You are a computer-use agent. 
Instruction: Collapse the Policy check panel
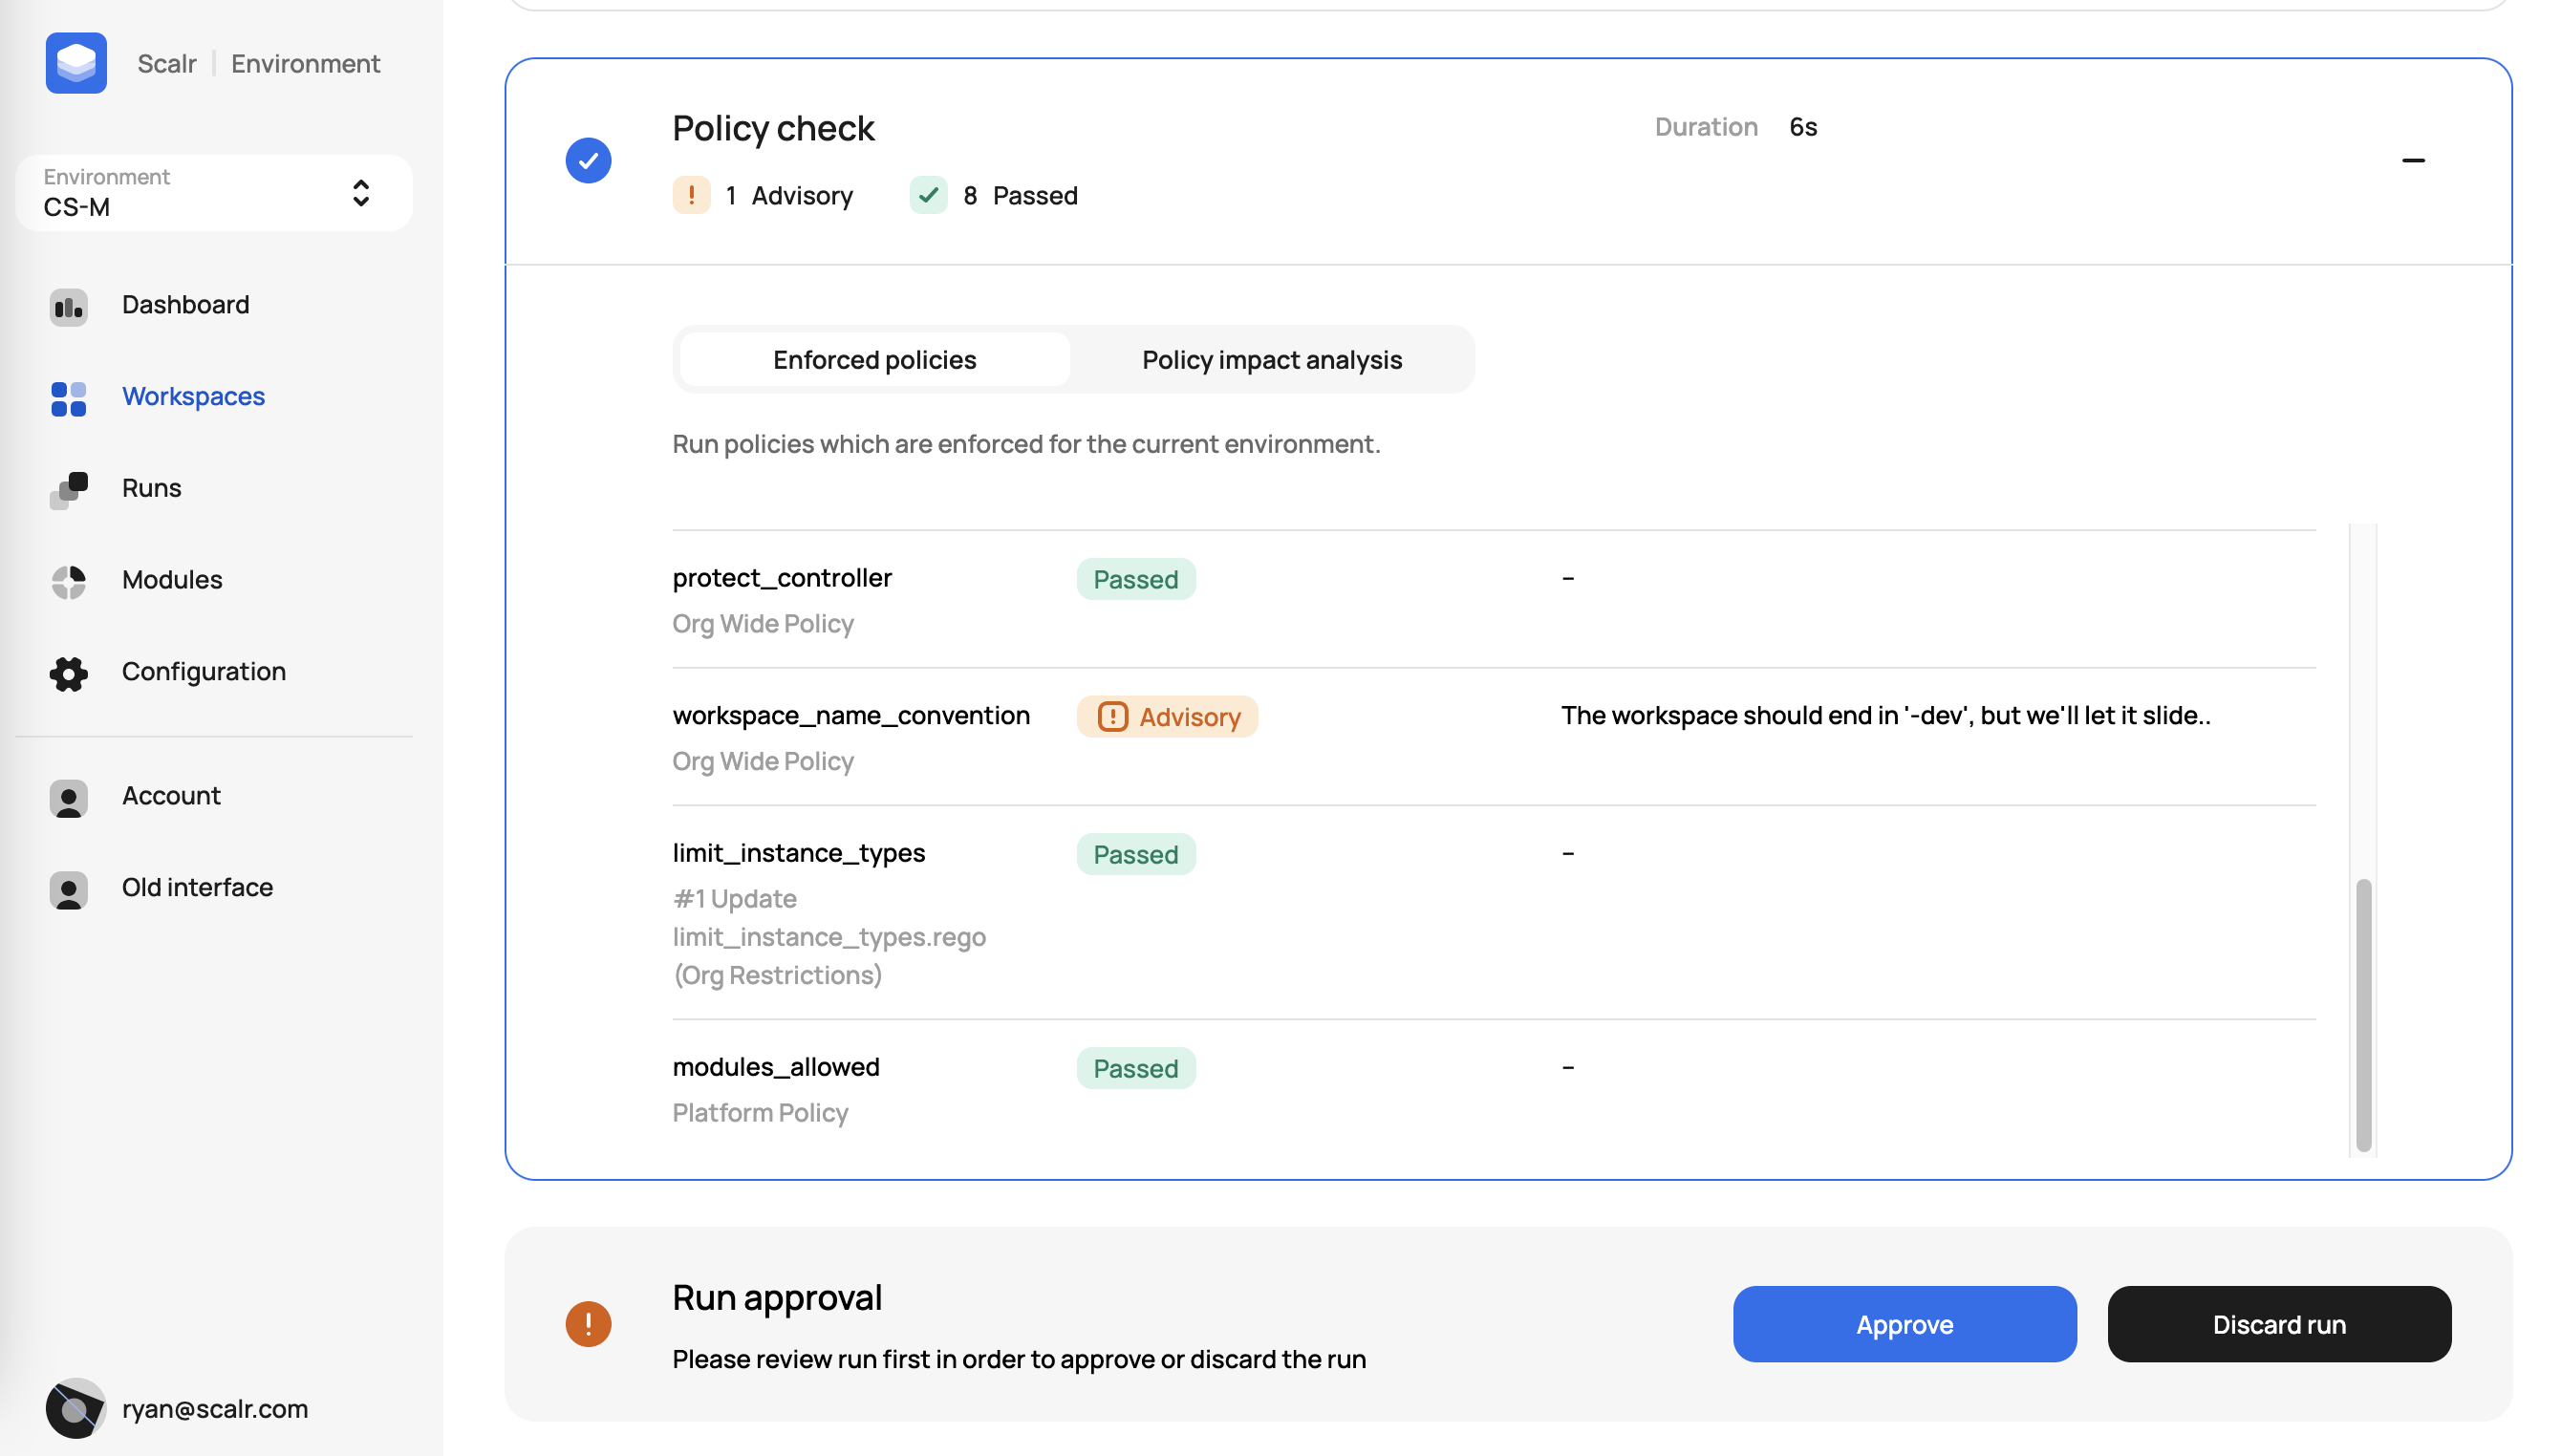2412,160
